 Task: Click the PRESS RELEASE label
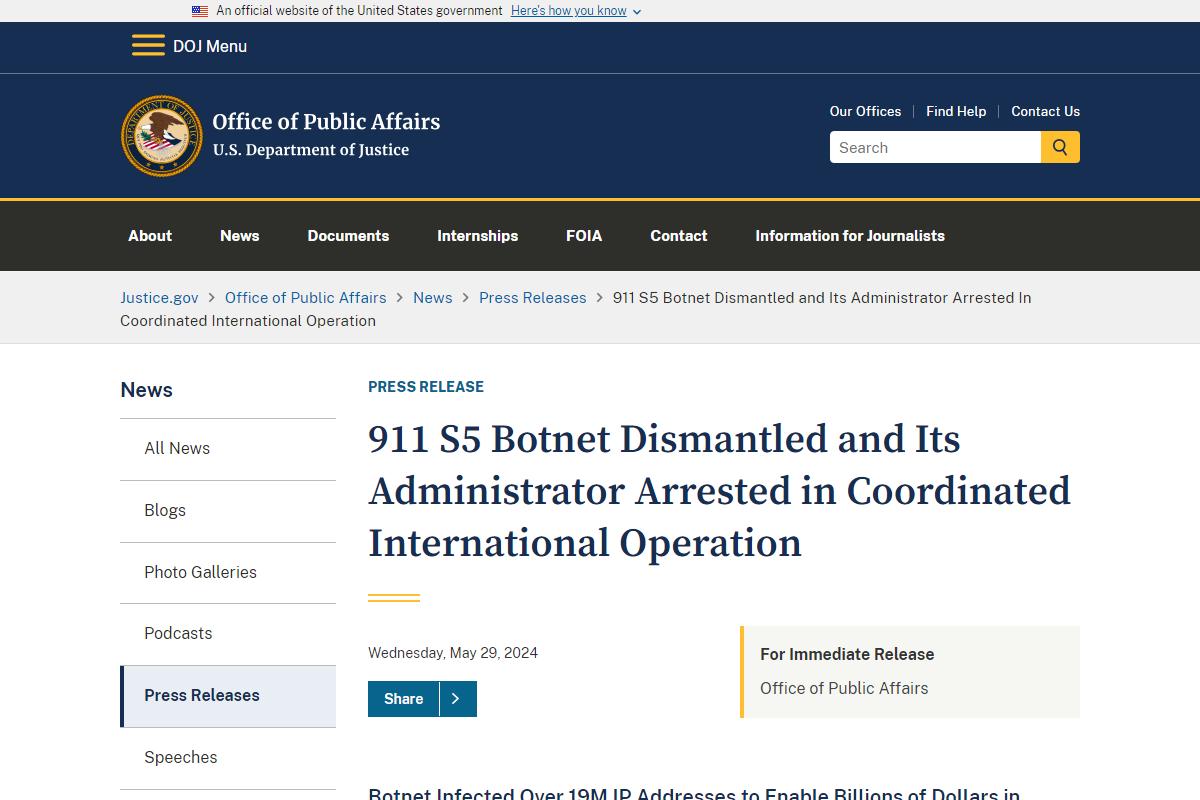pos(426,387)
